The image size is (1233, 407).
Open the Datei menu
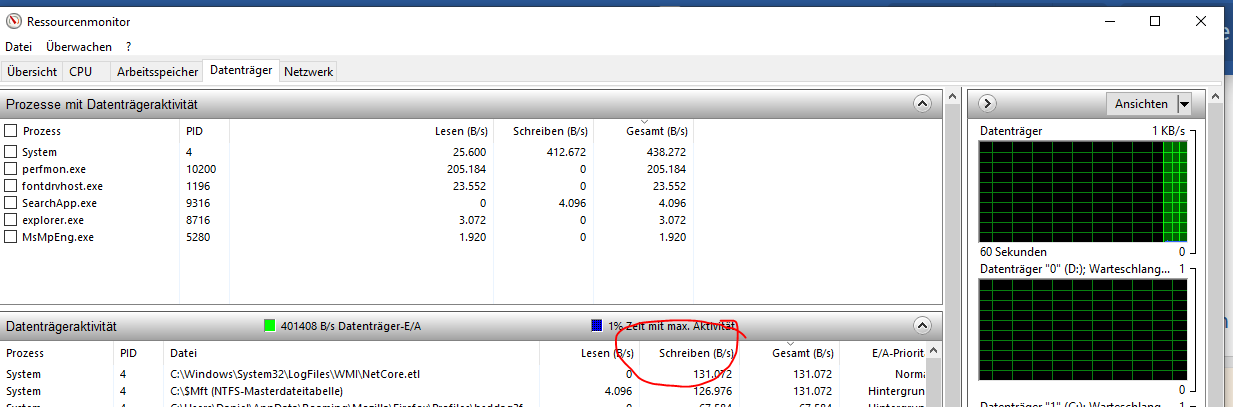[18, 47]
